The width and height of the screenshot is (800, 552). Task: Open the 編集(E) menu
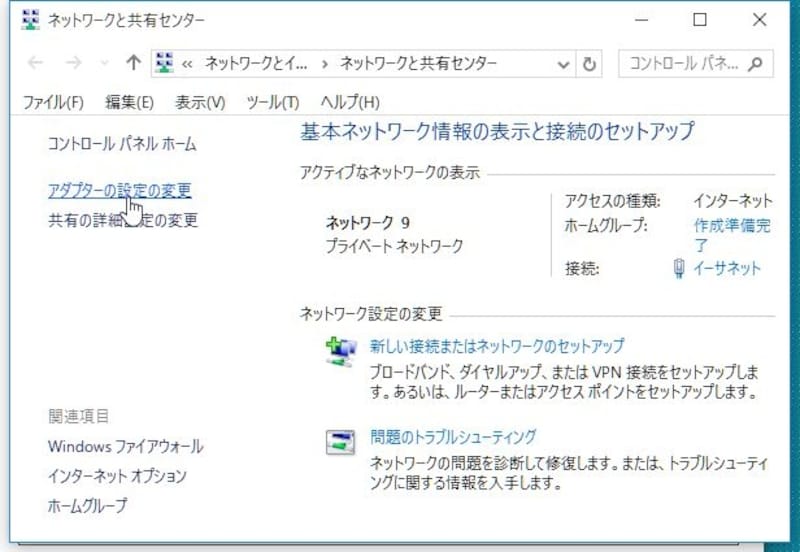[129, 103]
